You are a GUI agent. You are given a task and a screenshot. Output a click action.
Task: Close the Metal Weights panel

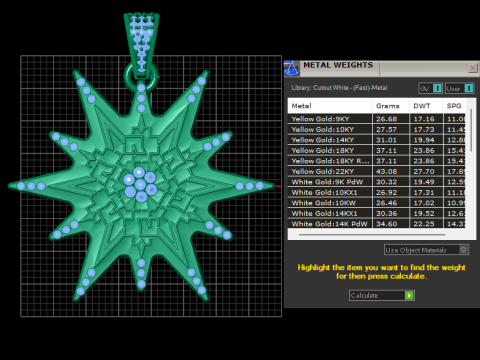(x=472, y=68)
